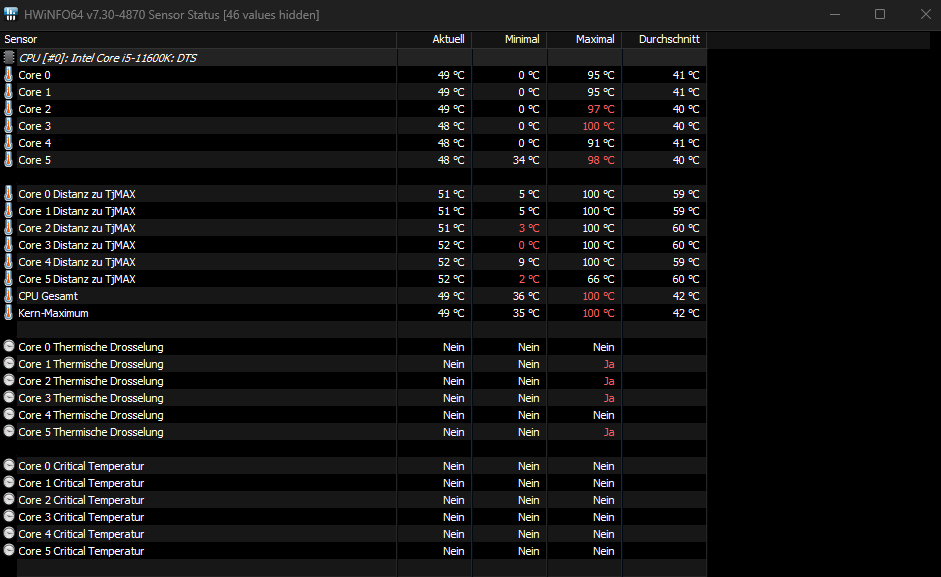
Task: Select the Core 0 sensor label
Action: pyautogui.click(x=34, y=75)
